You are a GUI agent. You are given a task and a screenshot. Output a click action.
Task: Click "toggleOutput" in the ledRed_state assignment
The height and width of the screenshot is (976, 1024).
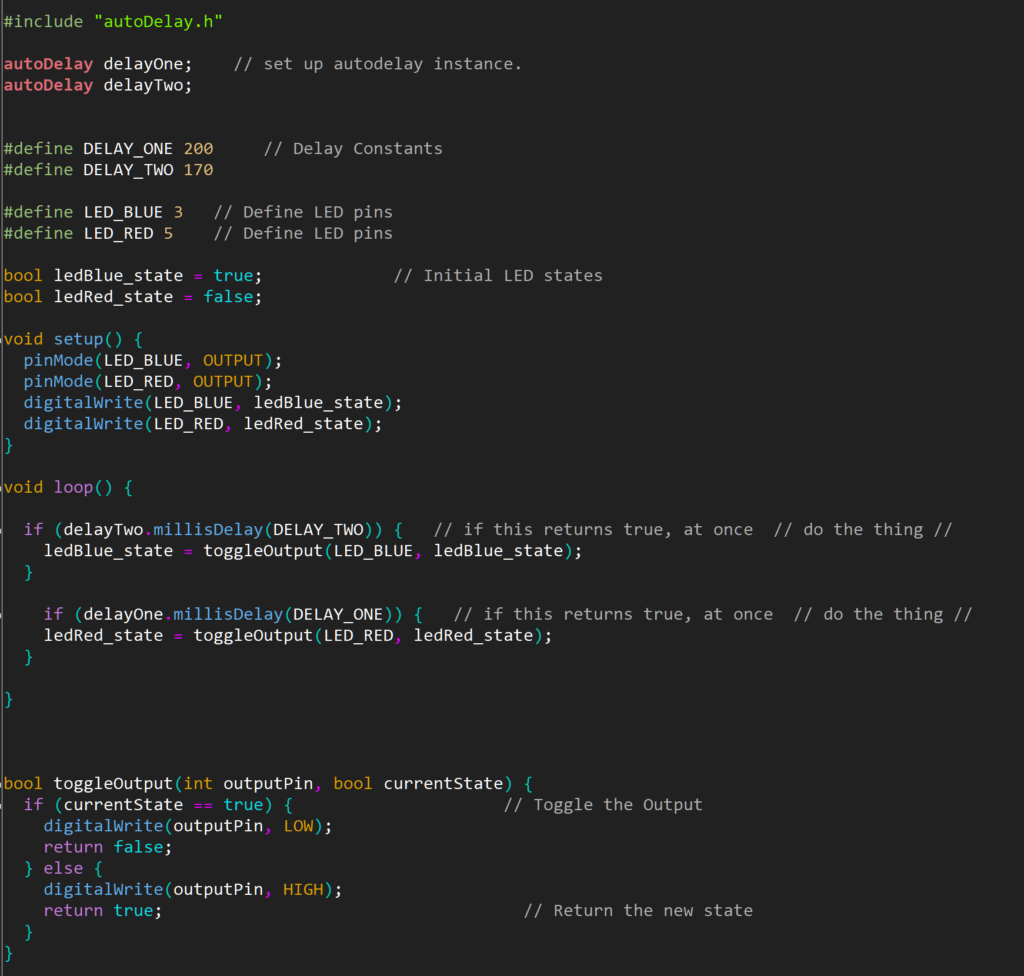tap(253, 636)
